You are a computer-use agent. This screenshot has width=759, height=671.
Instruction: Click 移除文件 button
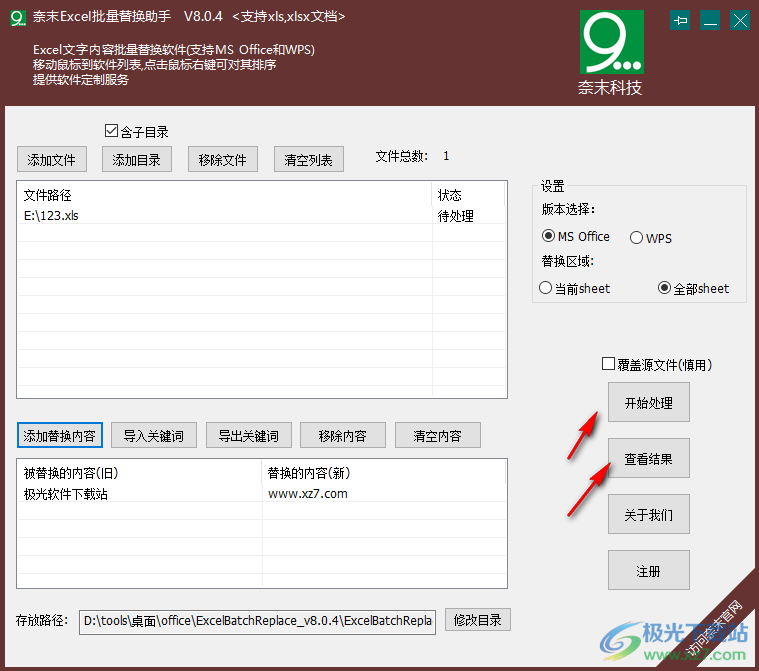coord(223,159)
